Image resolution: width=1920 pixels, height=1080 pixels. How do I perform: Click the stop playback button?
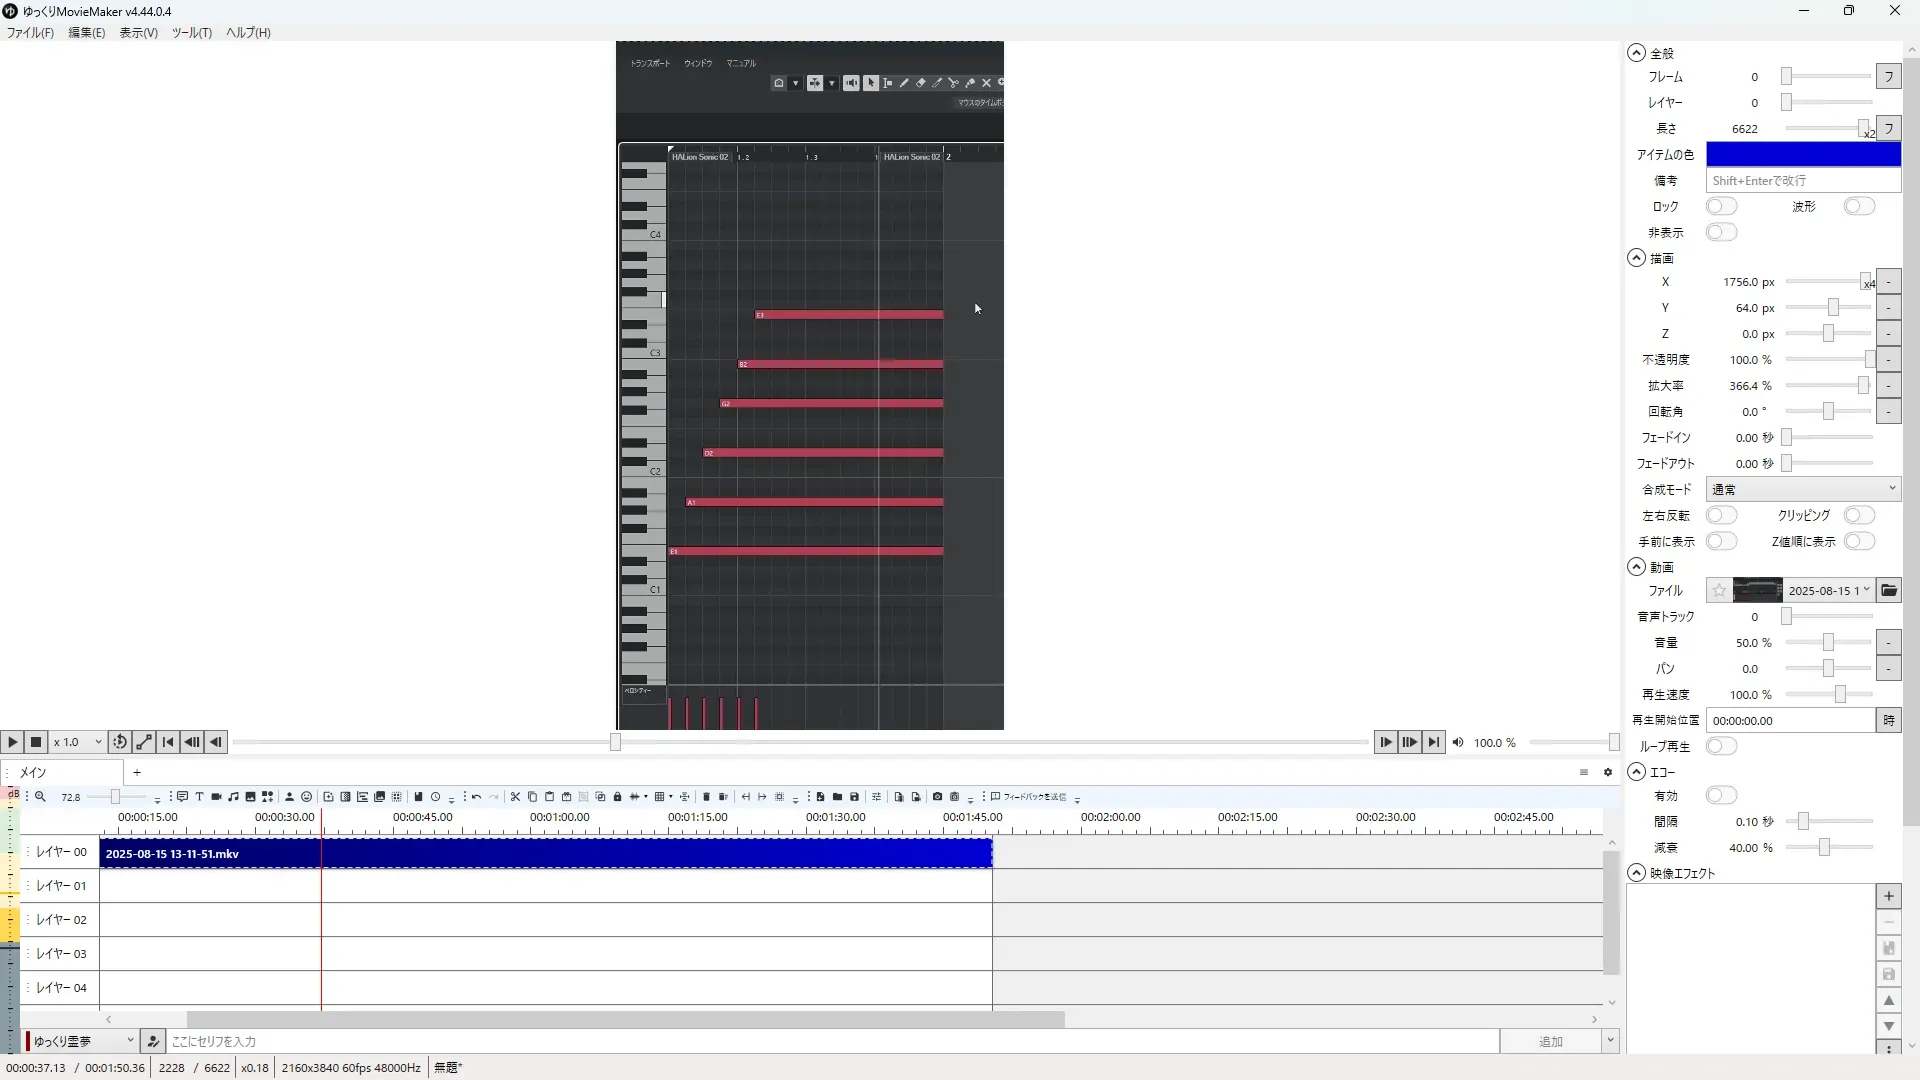pyautogui.click(x=36, y=742)
